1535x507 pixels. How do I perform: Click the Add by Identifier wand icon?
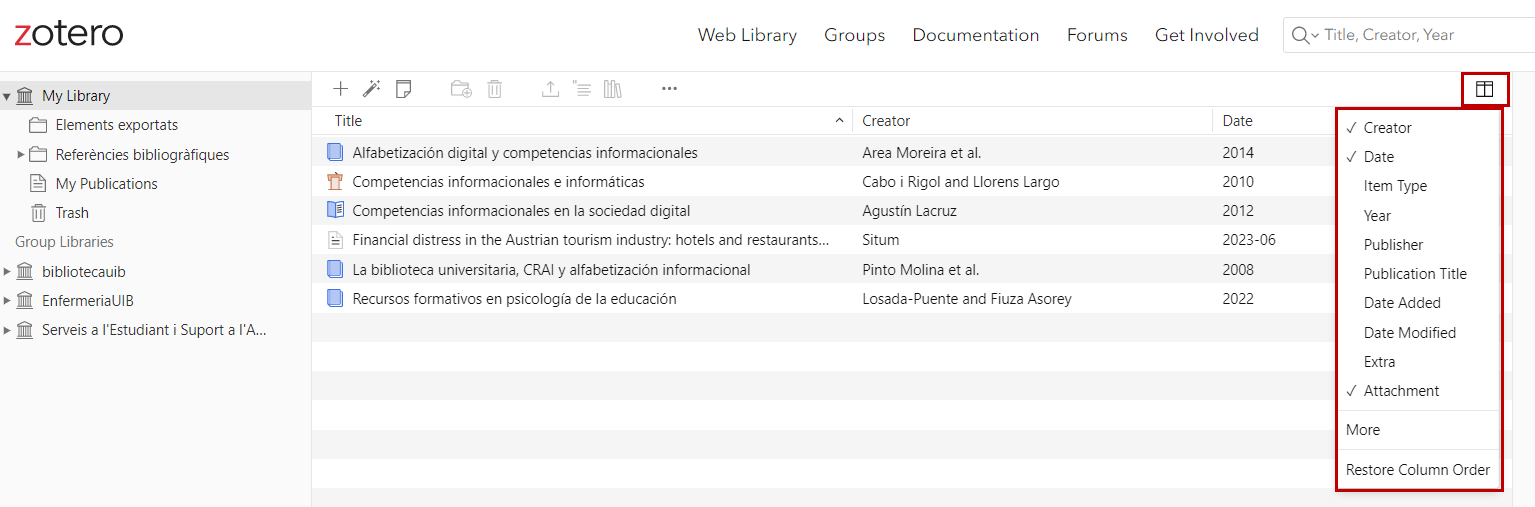[x=371, y=89]
